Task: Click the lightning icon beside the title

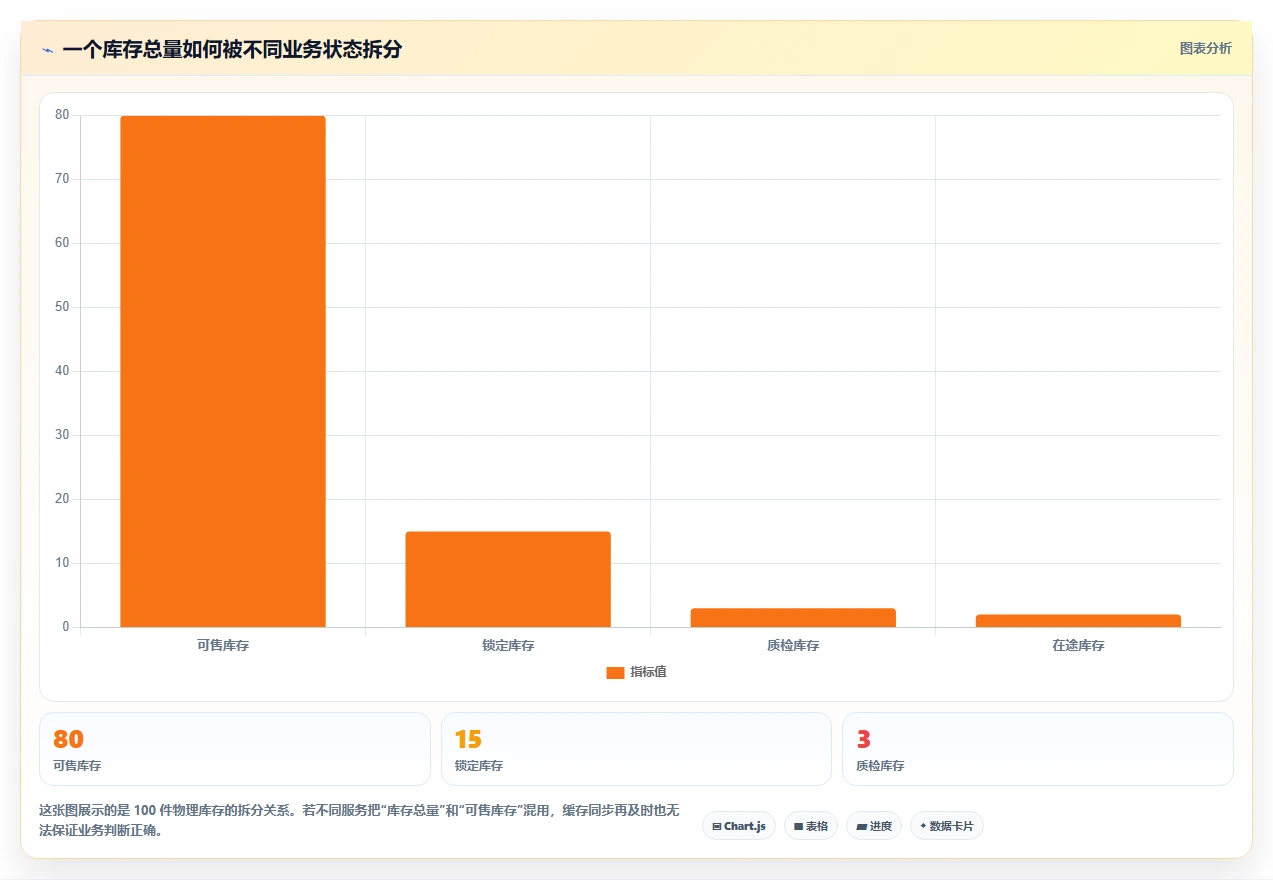Action: [x=47, y=50]
